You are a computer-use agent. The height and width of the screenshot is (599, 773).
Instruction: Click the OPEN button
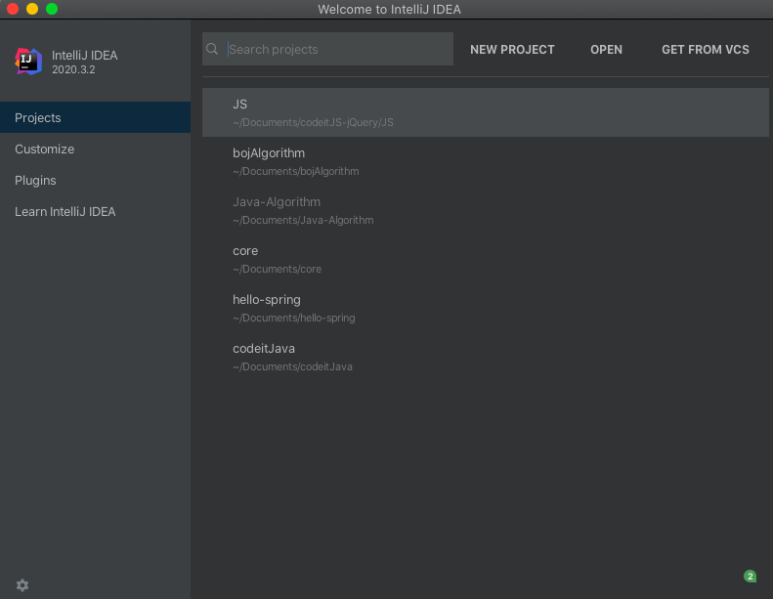(606, 50)
